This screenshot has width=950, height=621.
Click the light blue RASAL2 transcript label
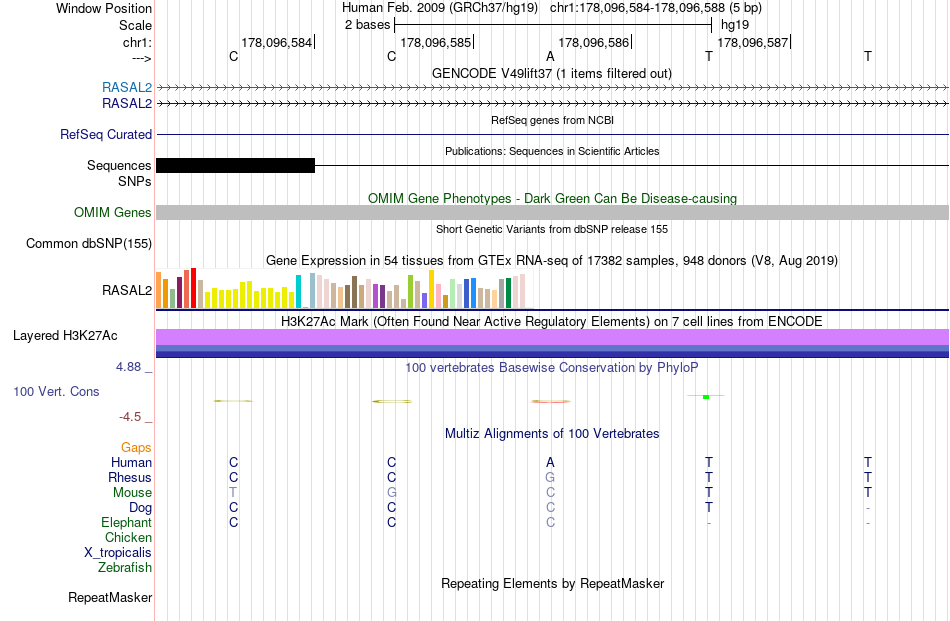tap(127, 87)
